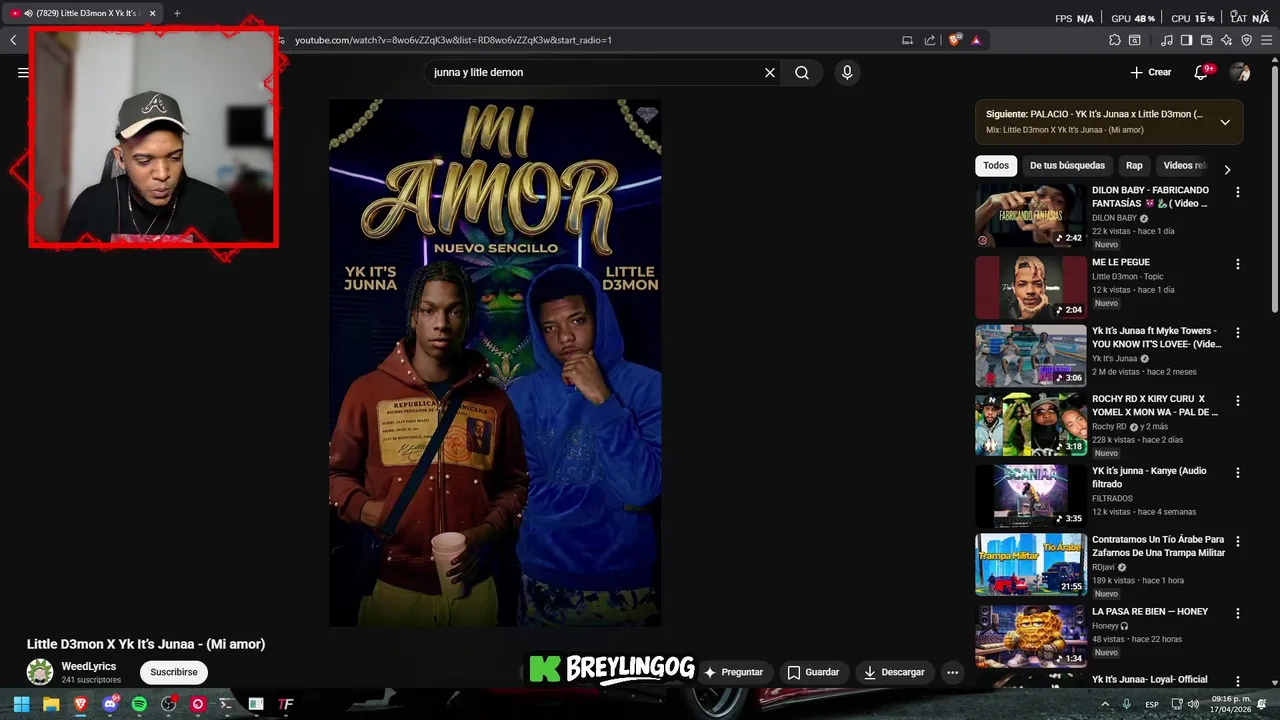Open the TF app in taskbar

[x=285, y=704]
